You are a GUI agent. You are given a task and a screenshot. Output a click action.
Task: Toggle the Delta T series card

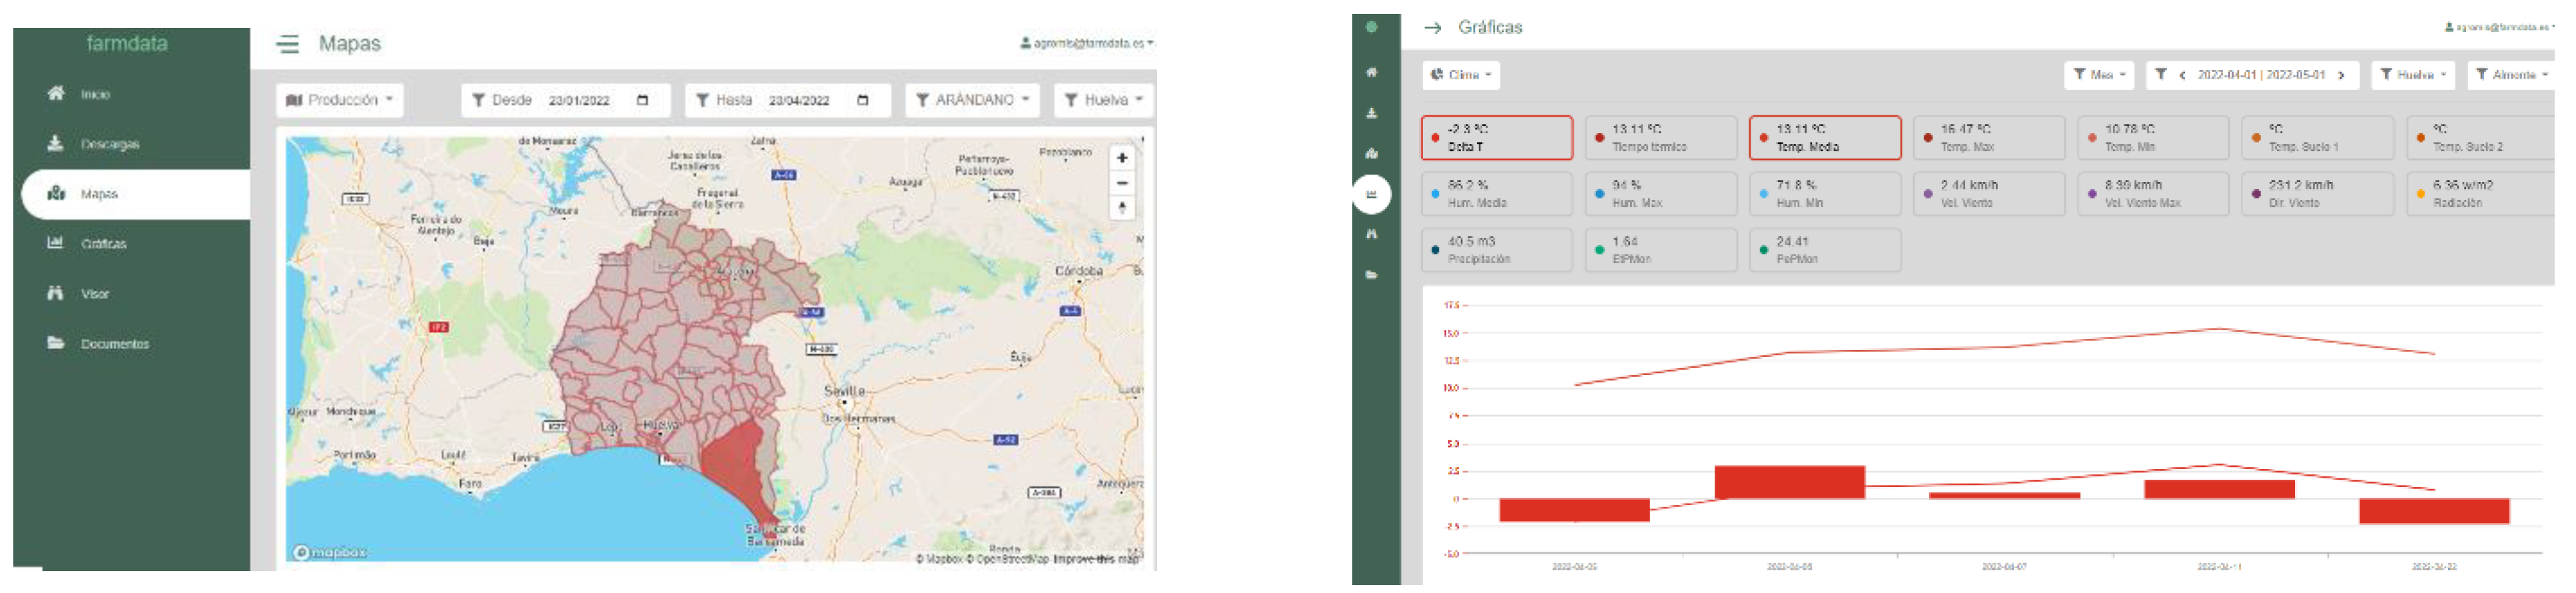pos(1496,138)
